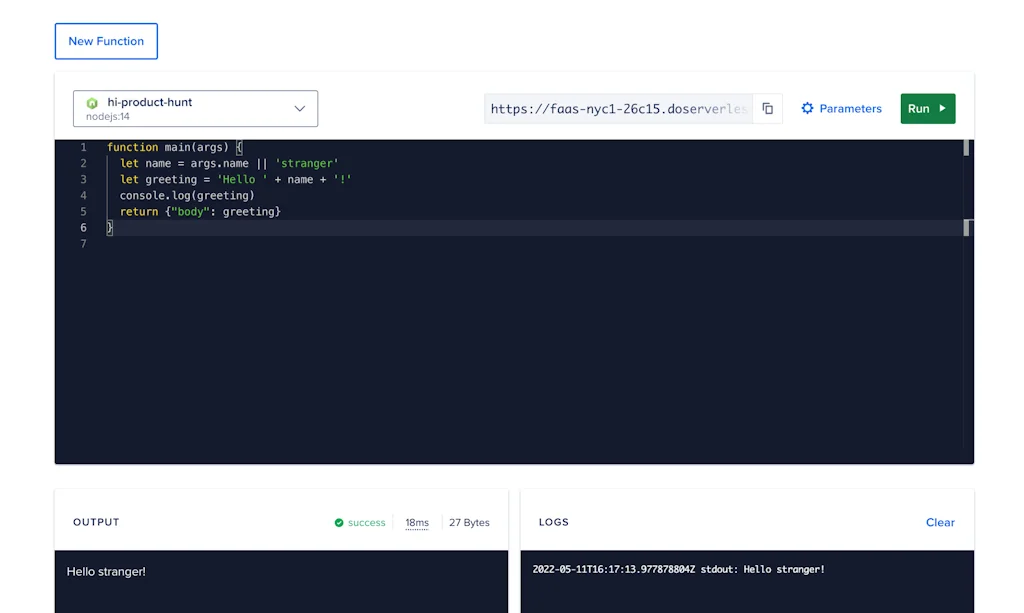Viewport: 1024px width, 613px height.
Task: Open the hi-product-hunt function dropdown
Action: pyautogui.click(x=195, y=108)
